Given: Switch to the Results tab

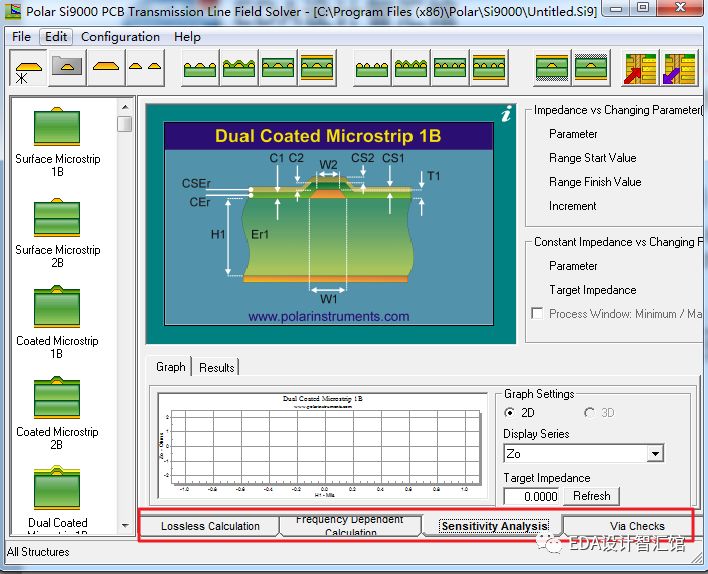Looking at the screenshot, I should pyautogui.click(x=216, y=368).
